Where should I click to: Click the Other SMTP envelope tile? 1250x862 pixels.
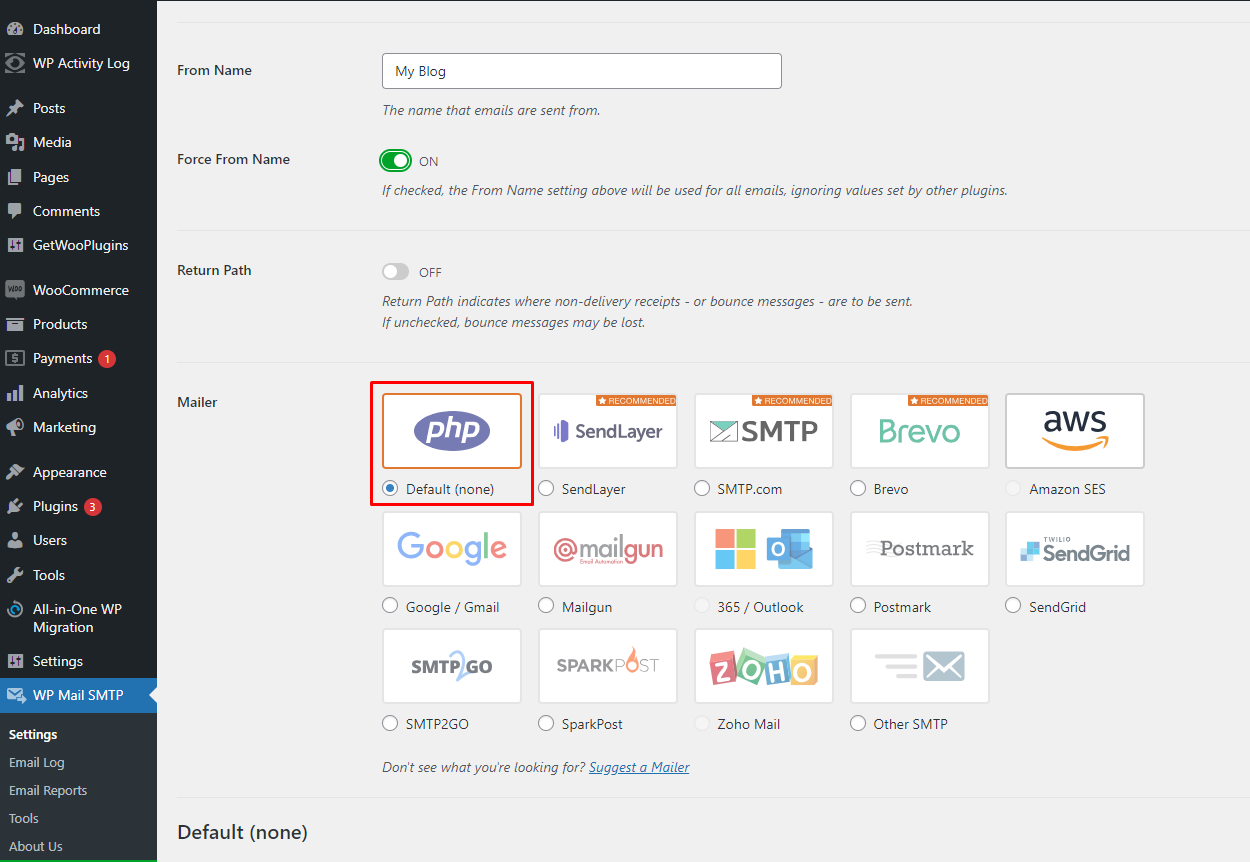920,666
